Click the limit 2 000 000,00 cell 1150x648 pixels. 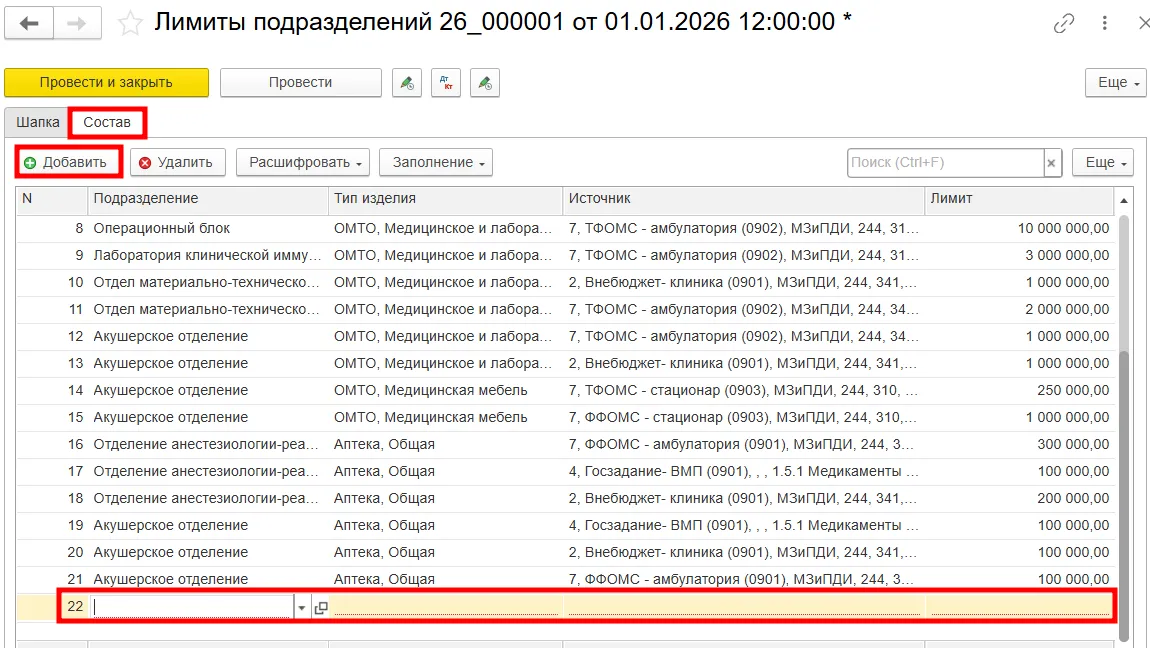pos(1019,310)
